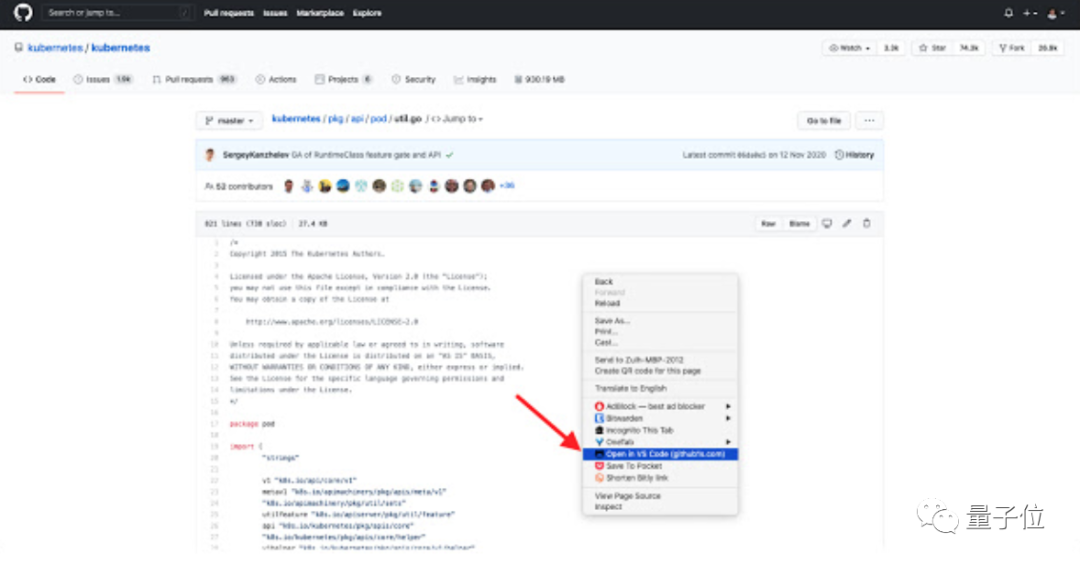Image resolution: width=1080 pixels, height=565 pixels.
Task: Choose Save To Pocket
Action: [660, 466]
